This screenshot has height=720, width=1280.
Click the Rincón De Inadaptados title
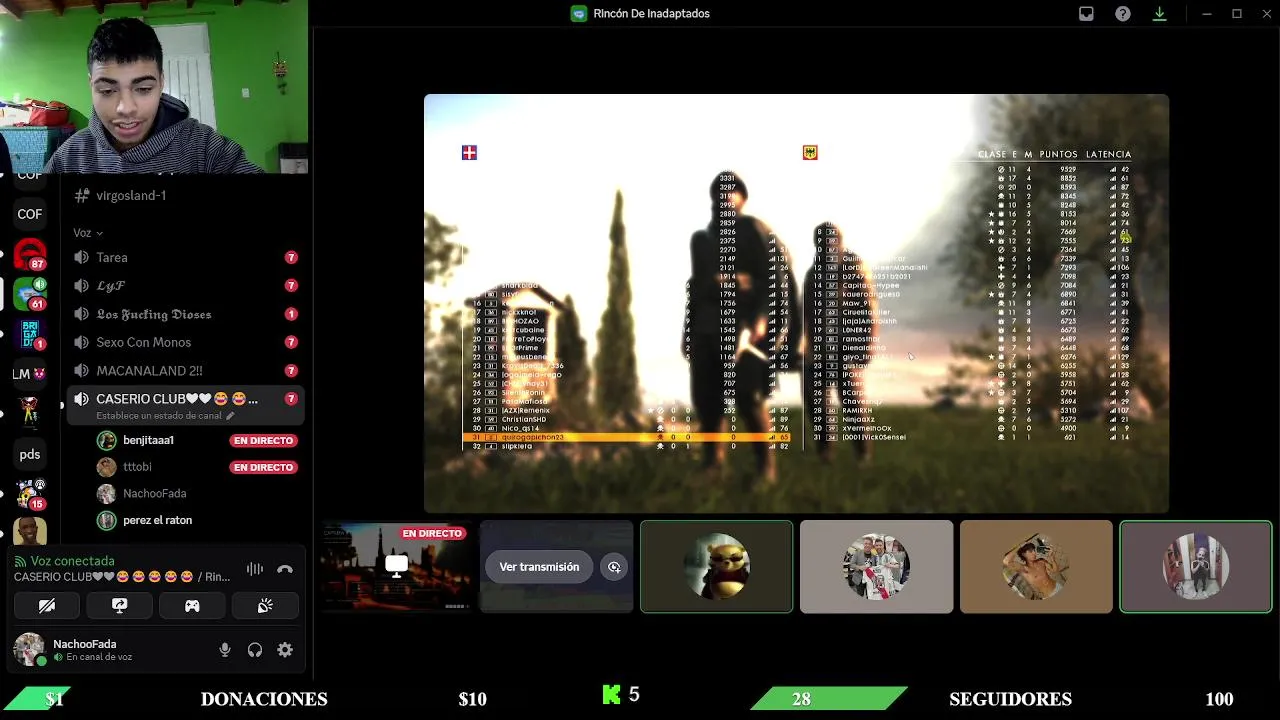(x=651, y=14)
